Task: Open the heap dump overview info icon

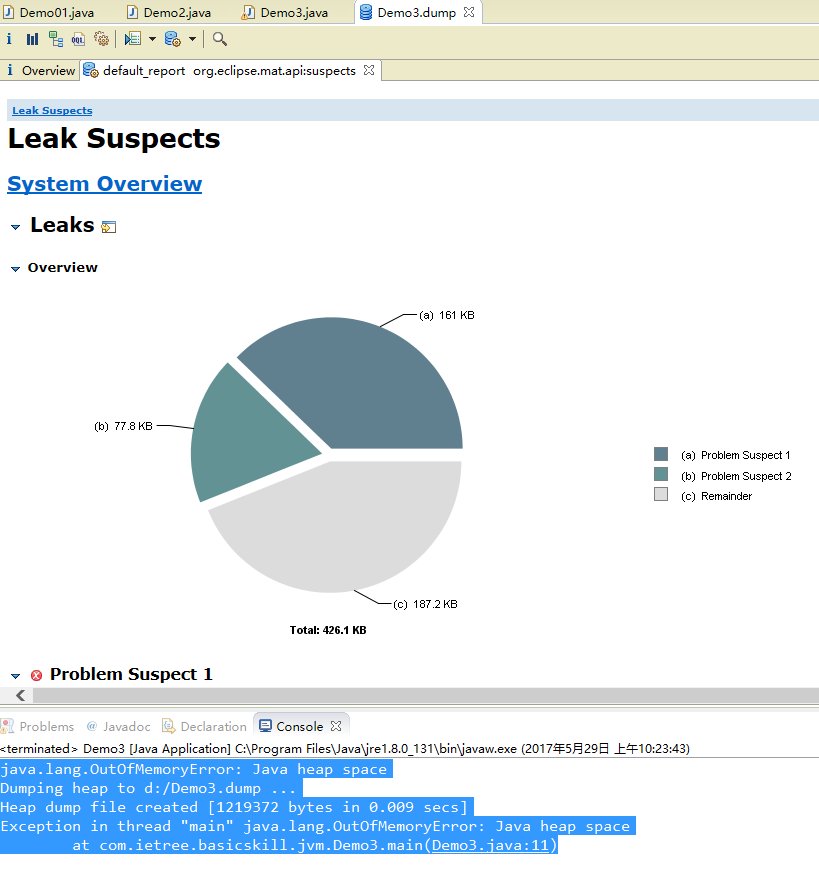Action: [10, 39]
